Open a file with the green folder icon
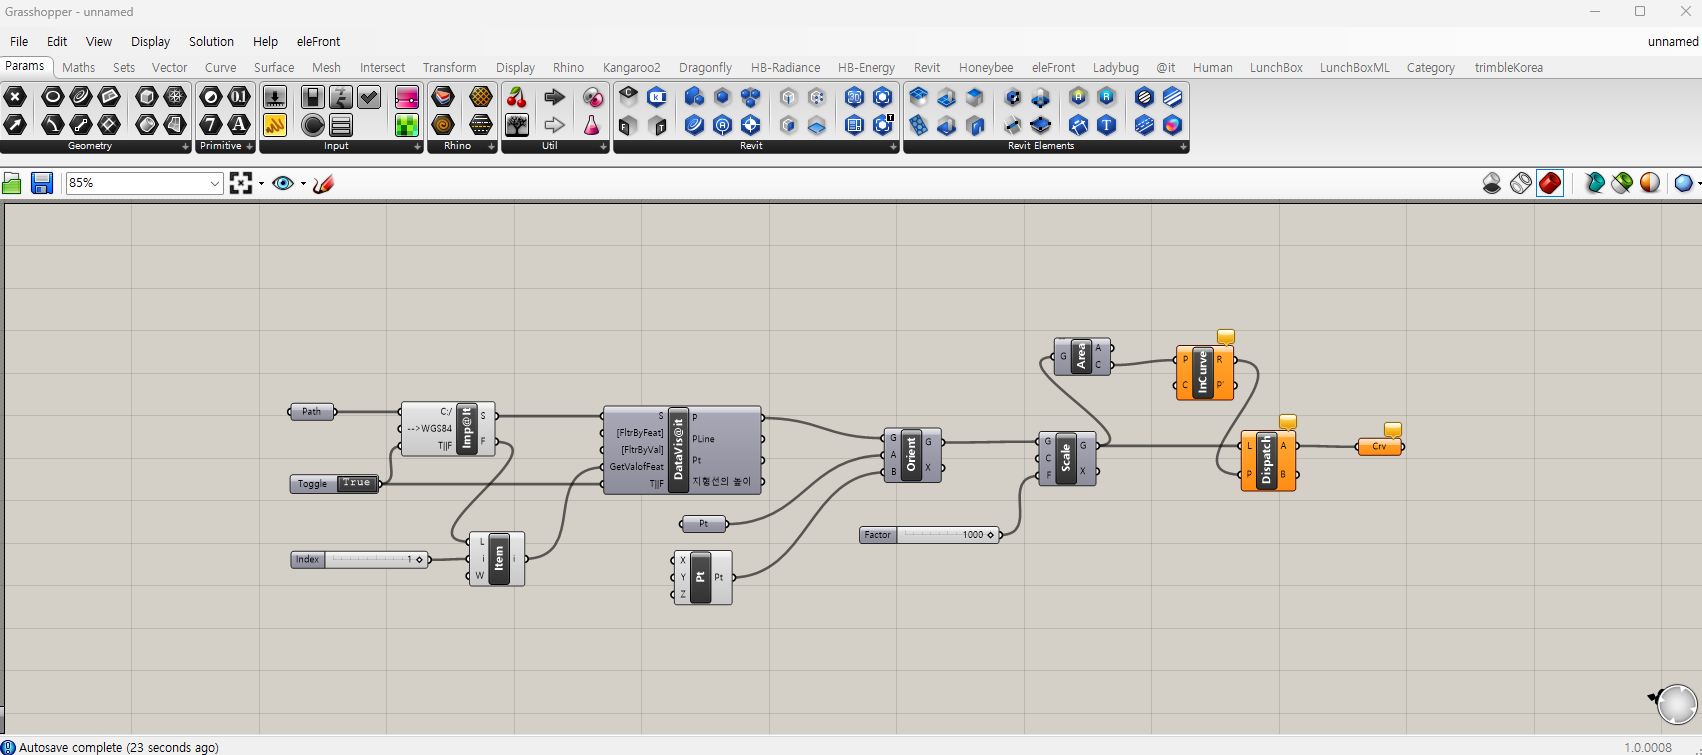The height and width of the screenshot is (755, 1702). coord(12,183)
